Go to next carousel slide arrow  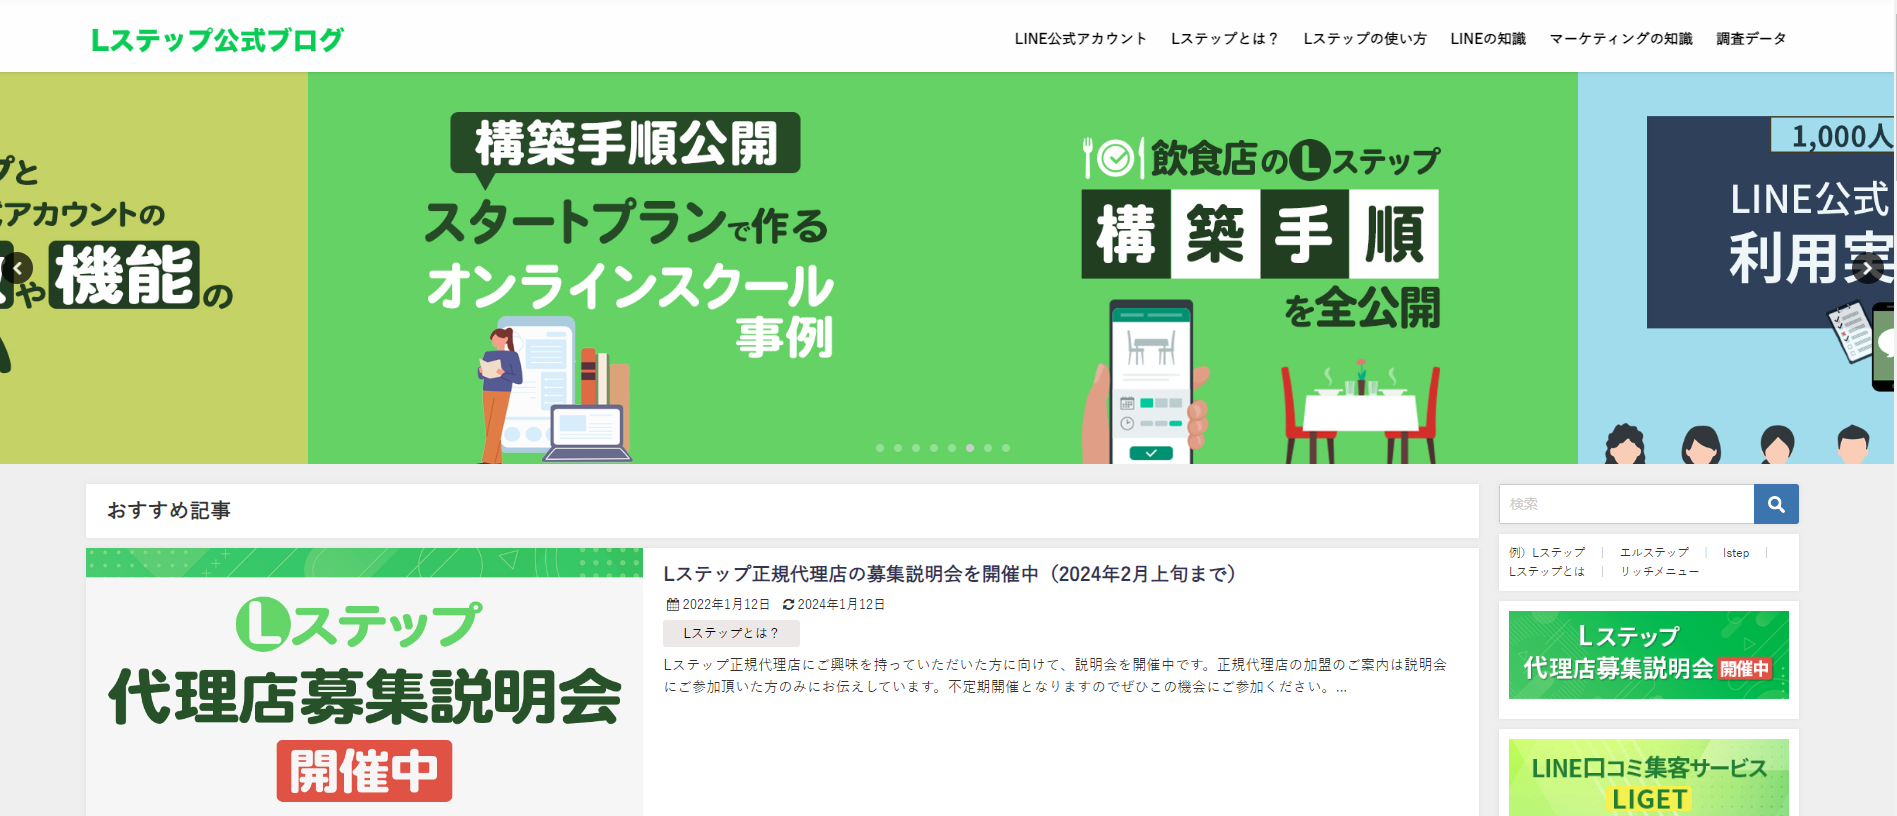point(1868,268)
